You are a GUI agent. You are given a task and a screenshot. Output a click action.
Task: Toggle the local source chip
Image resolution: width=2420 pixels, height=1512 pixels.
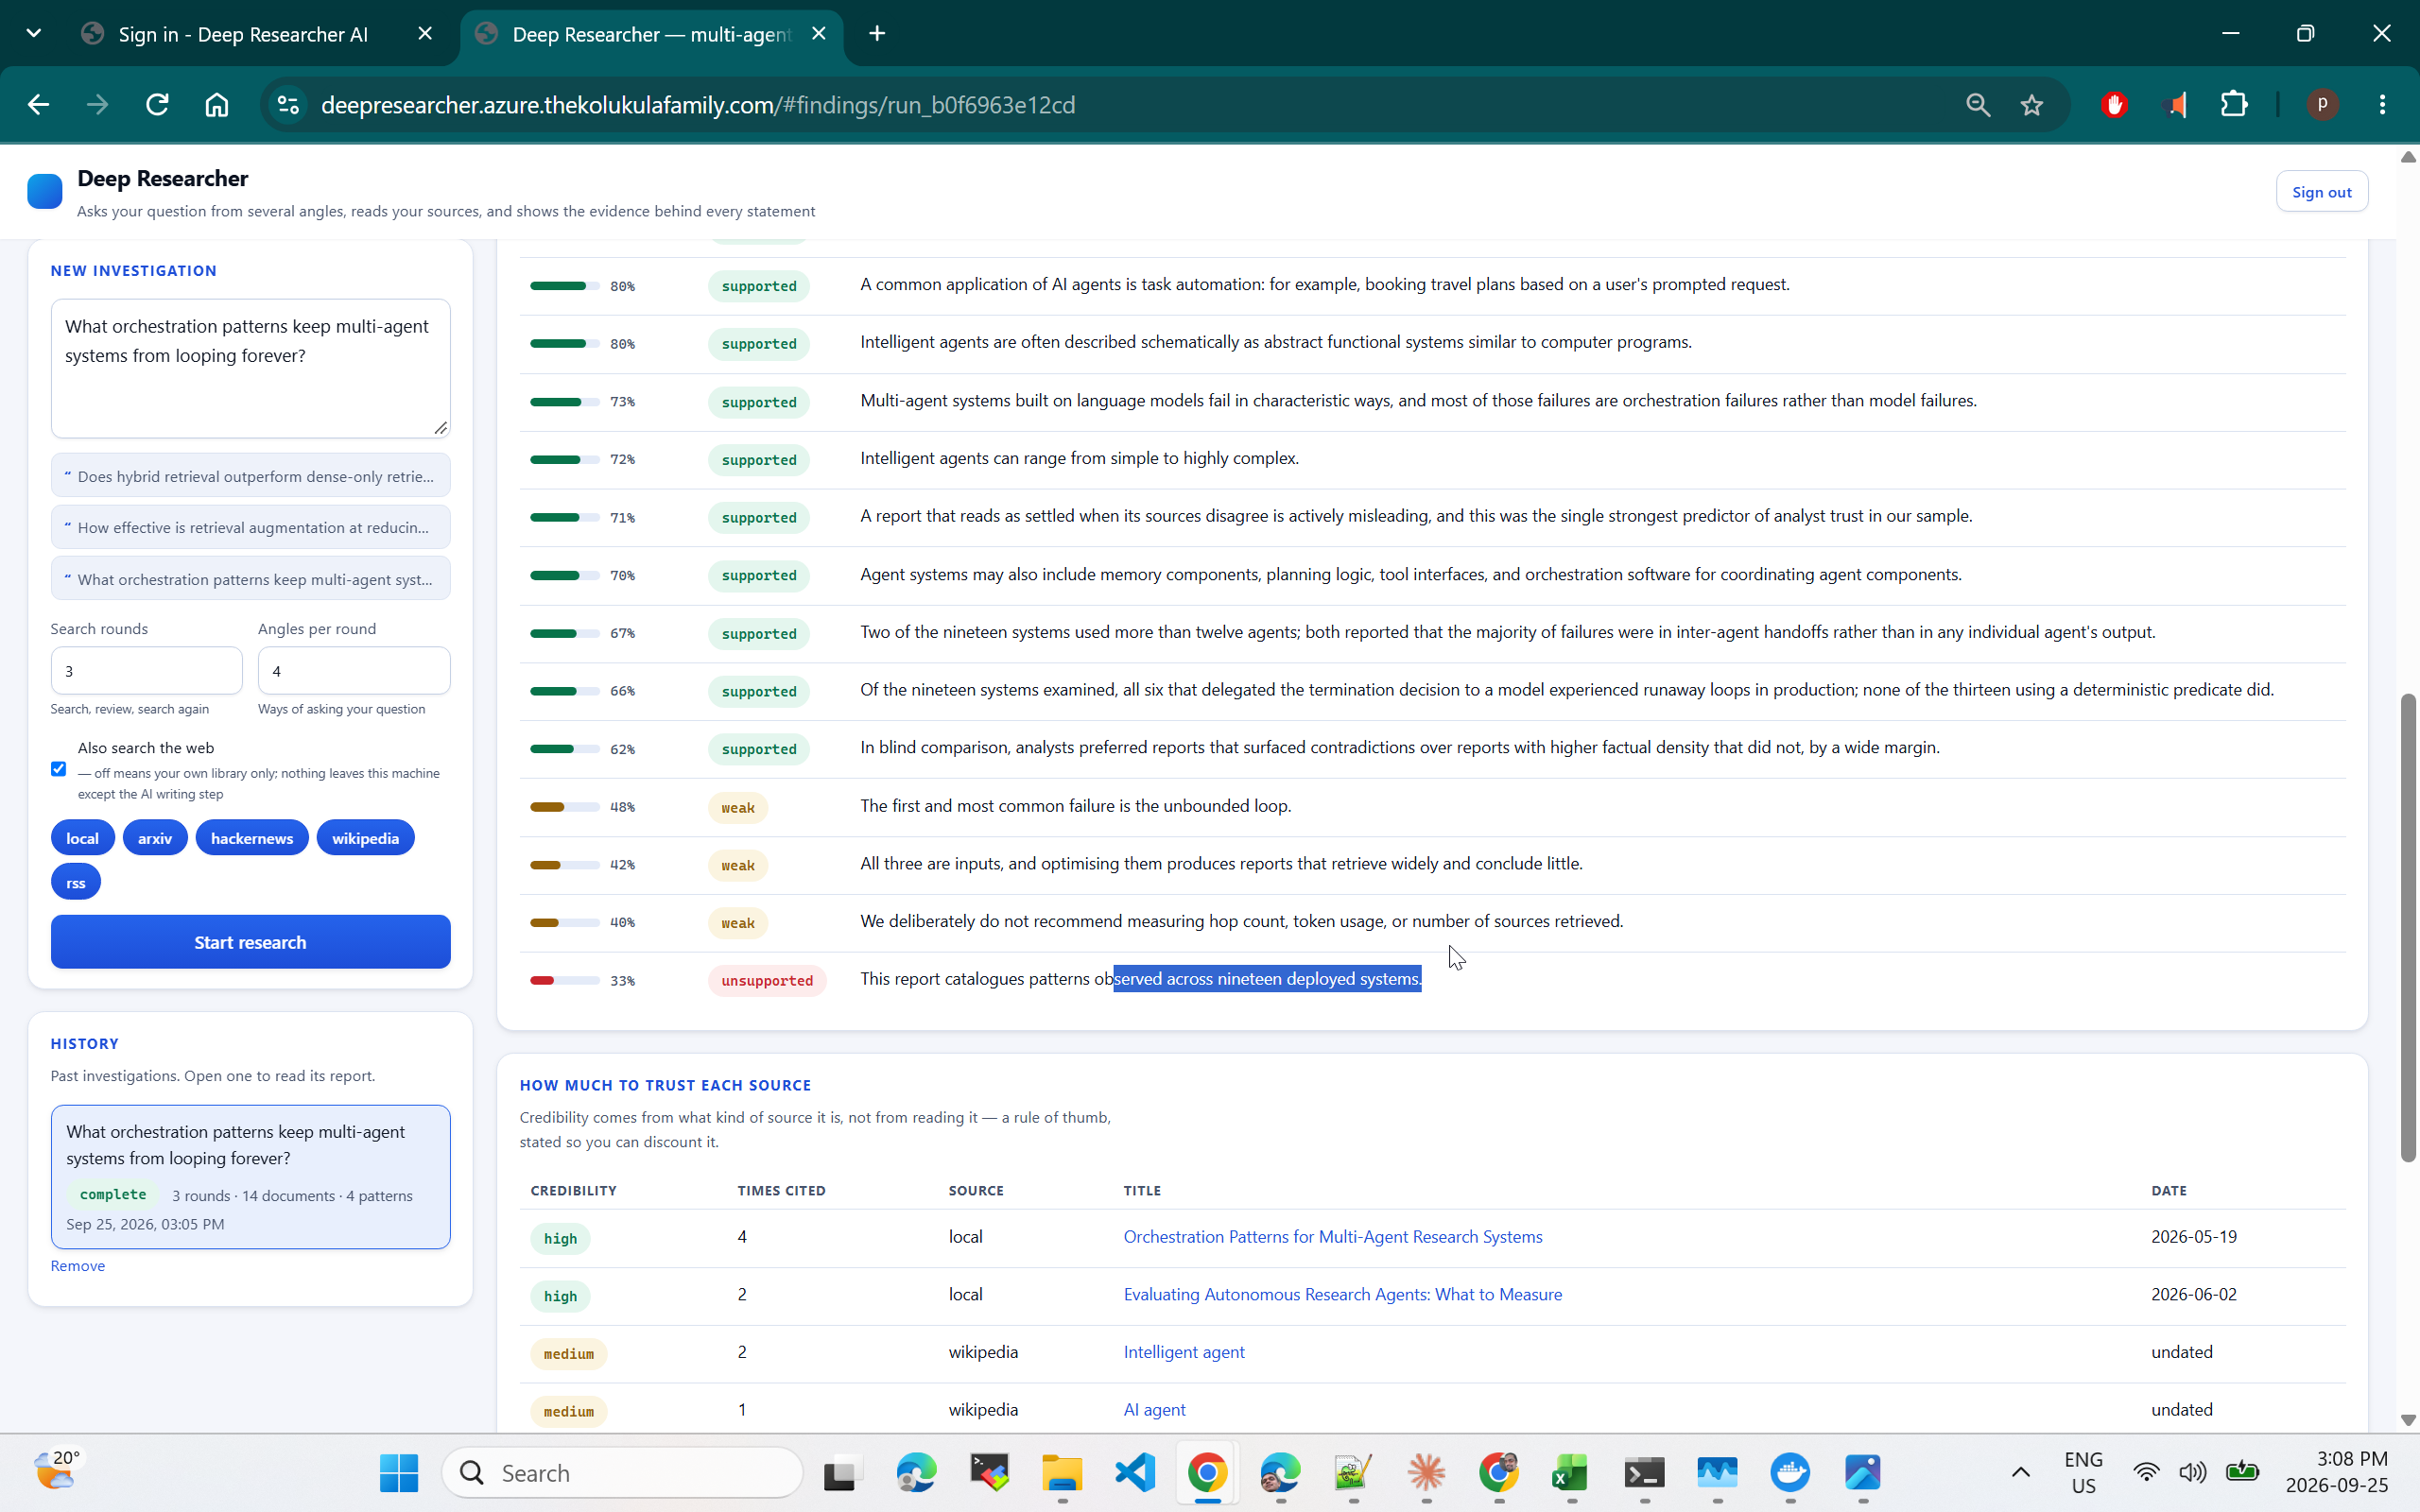pos(83,838)
